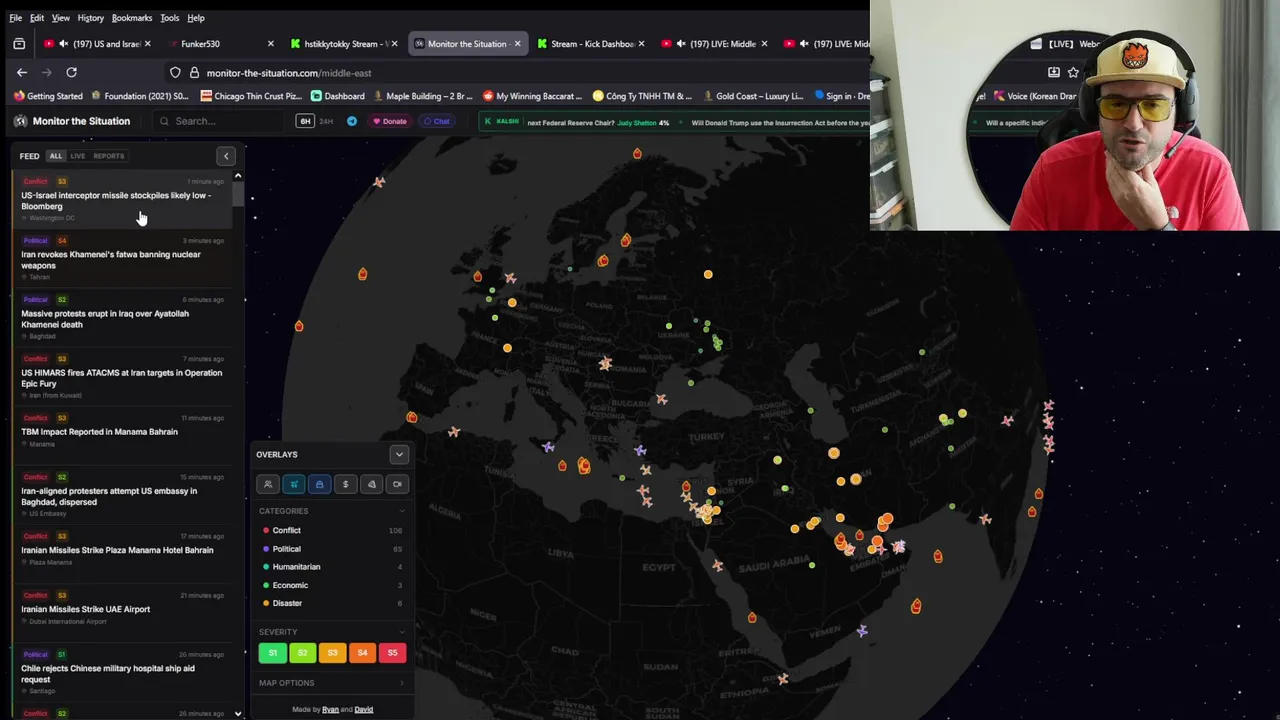1280x720 pixels.
Task: Open the Getting Started bookmark
Action: coord(48,96)
